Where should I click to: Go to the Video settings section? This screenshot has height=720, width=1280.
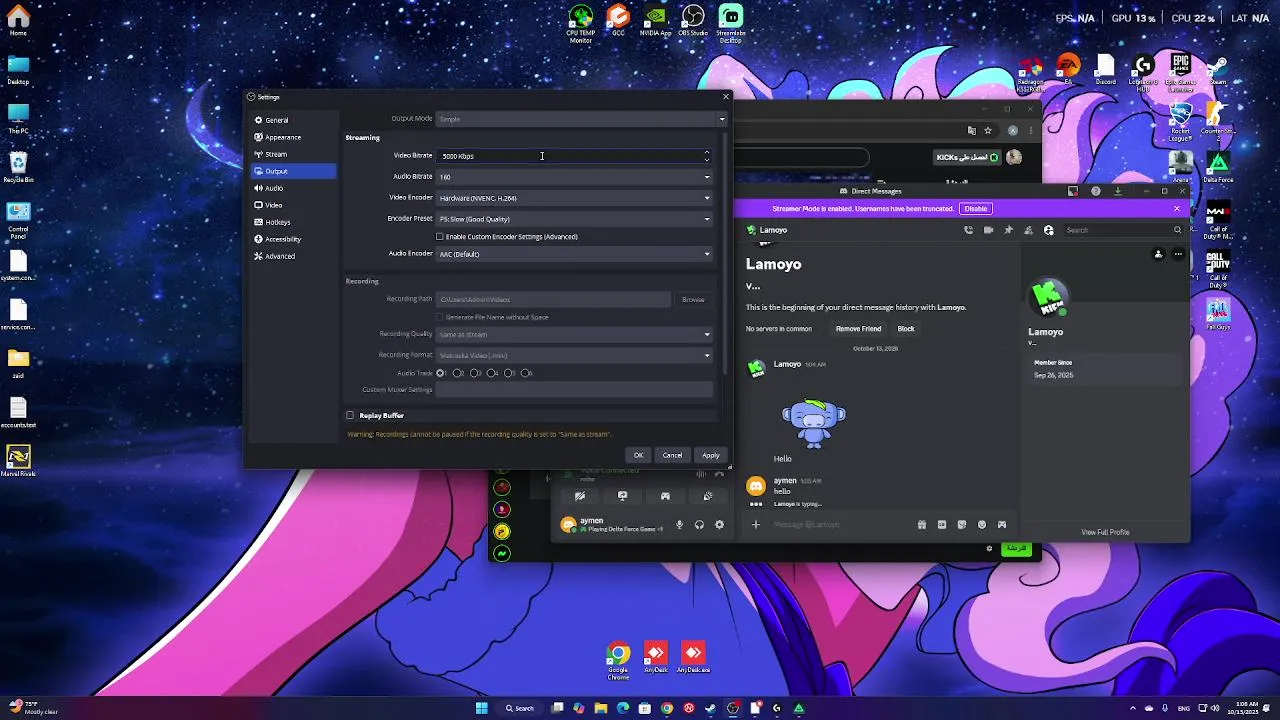tap(293, 205)
